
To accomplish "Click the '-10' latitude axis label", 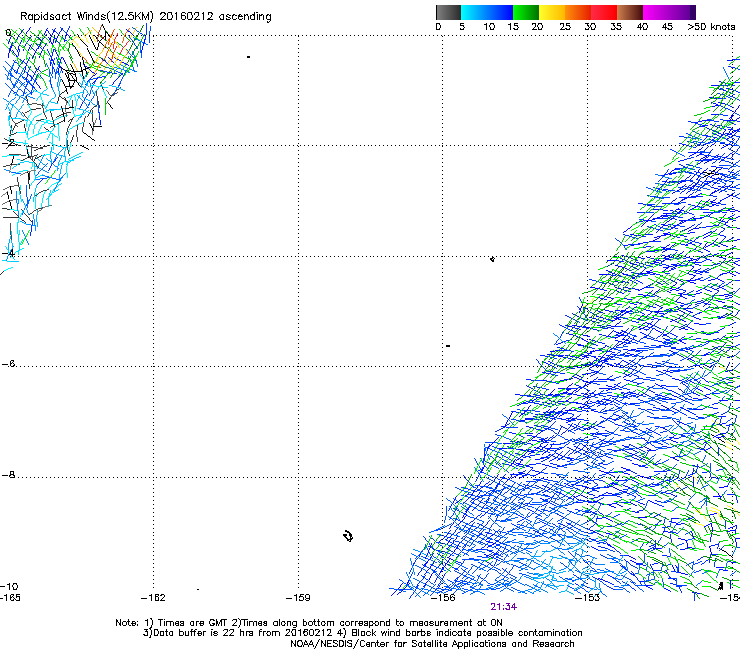I will [x=9, y=586].
